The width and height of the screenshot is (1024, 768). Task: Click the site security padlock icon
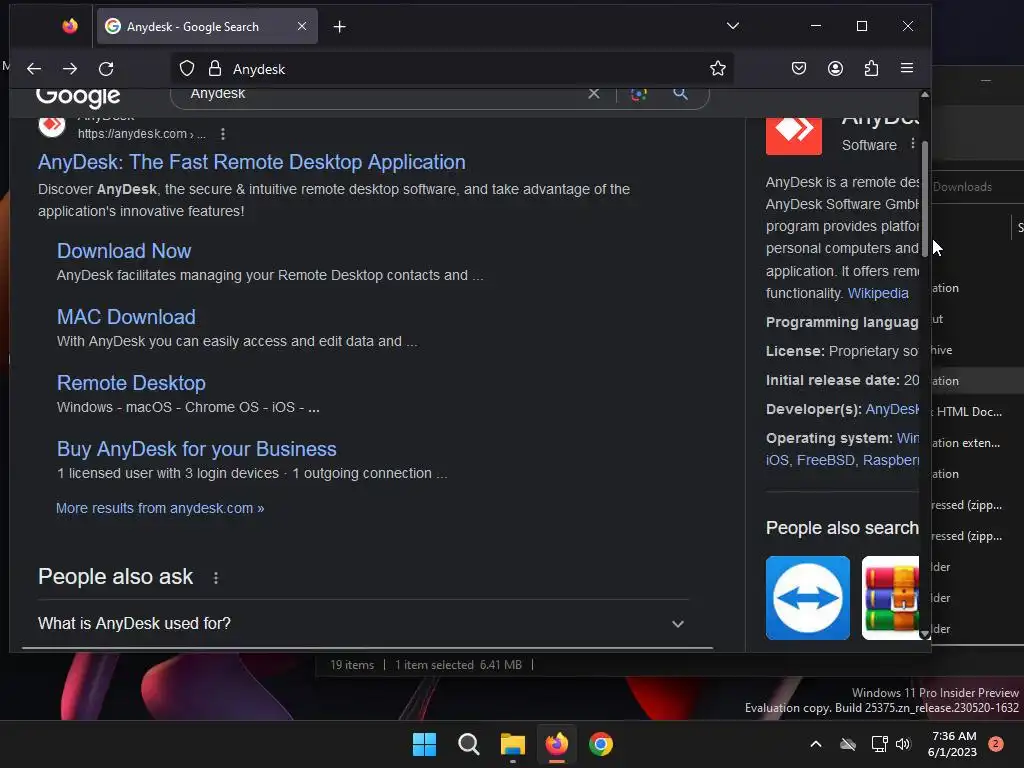point(214,69)
